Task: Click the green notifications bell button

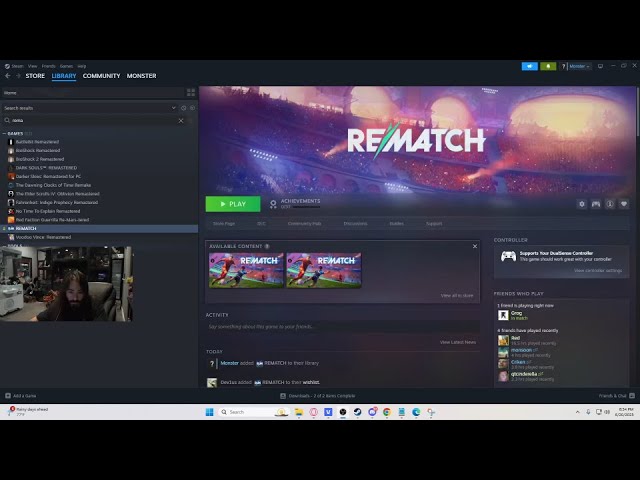Action: pyautogui.click(x=548, y=66)
